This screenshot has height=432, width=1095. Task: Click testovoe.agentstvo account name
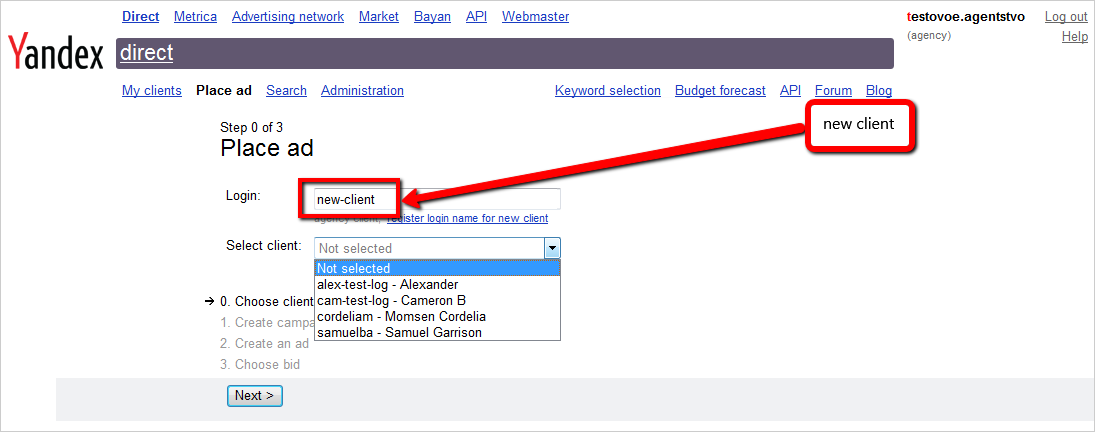click(966, 17)
